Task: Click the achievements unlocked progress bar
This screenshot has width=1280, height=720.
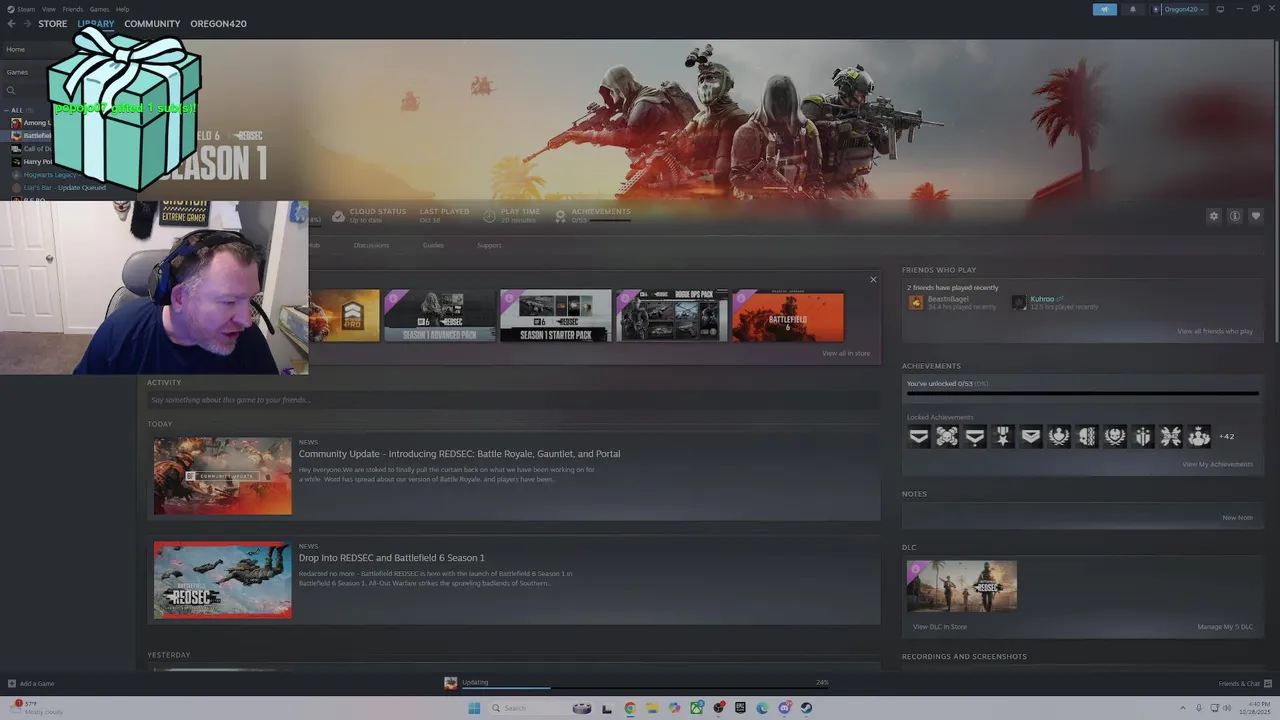Action: click(1082, 393)
